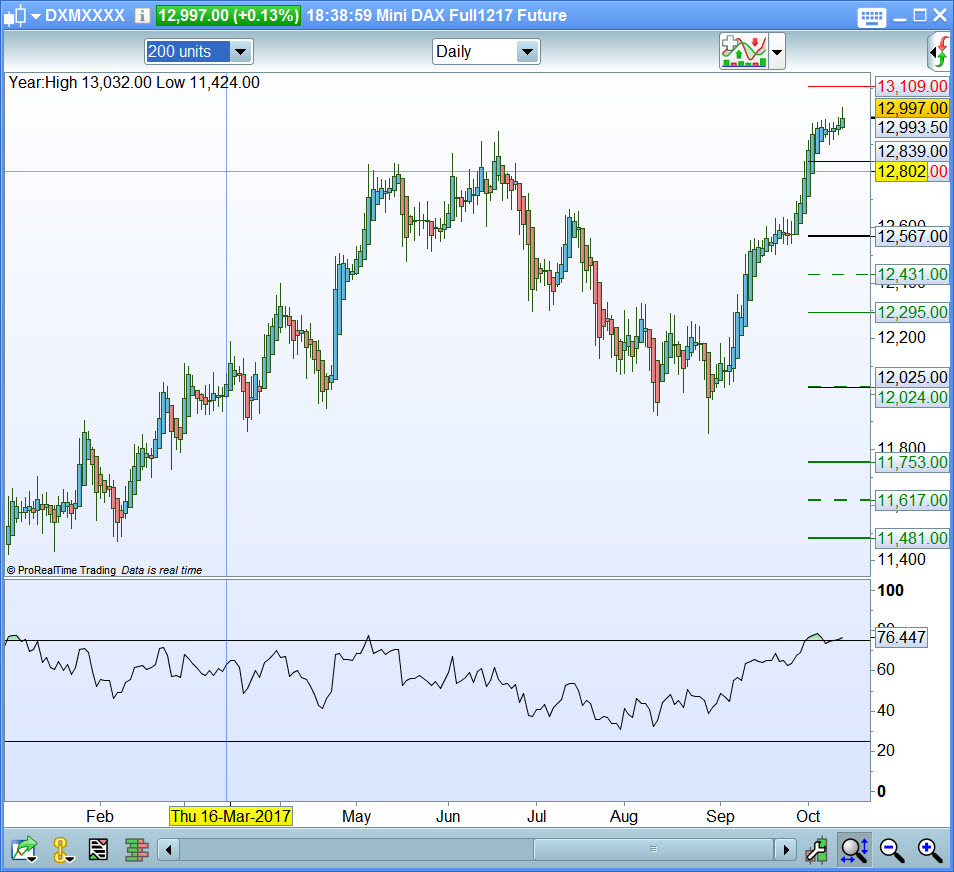Click the Year:High 13,032.00 Low 11,424.00 text
This screenshot has height=872, width=954.
tap(134, 82)
